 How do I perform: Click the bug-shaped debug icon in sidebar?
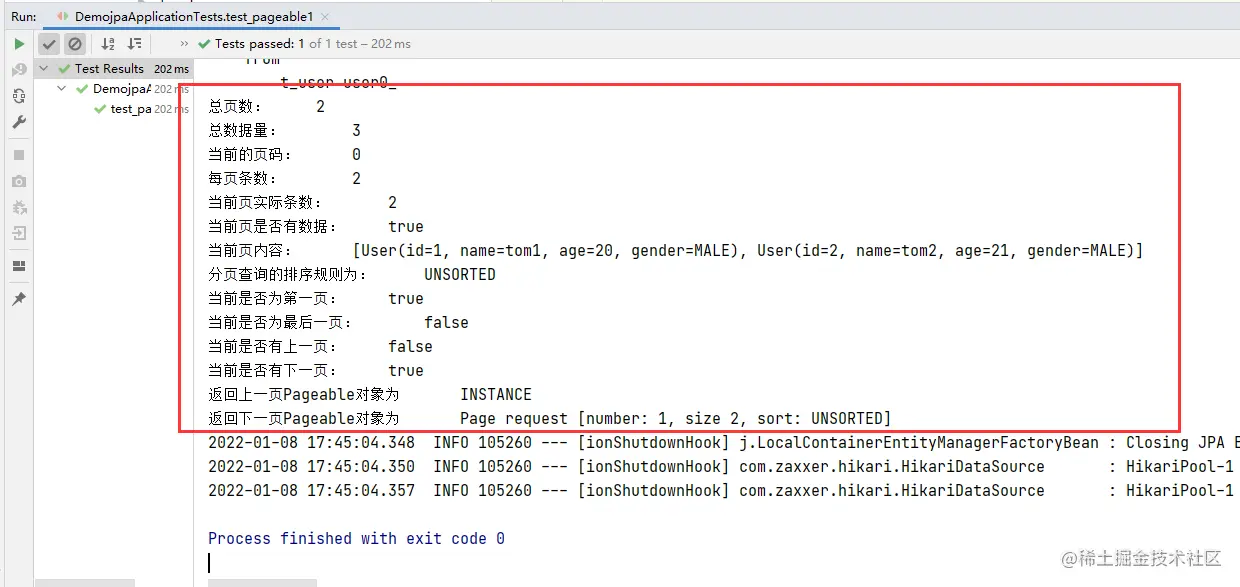19,207
